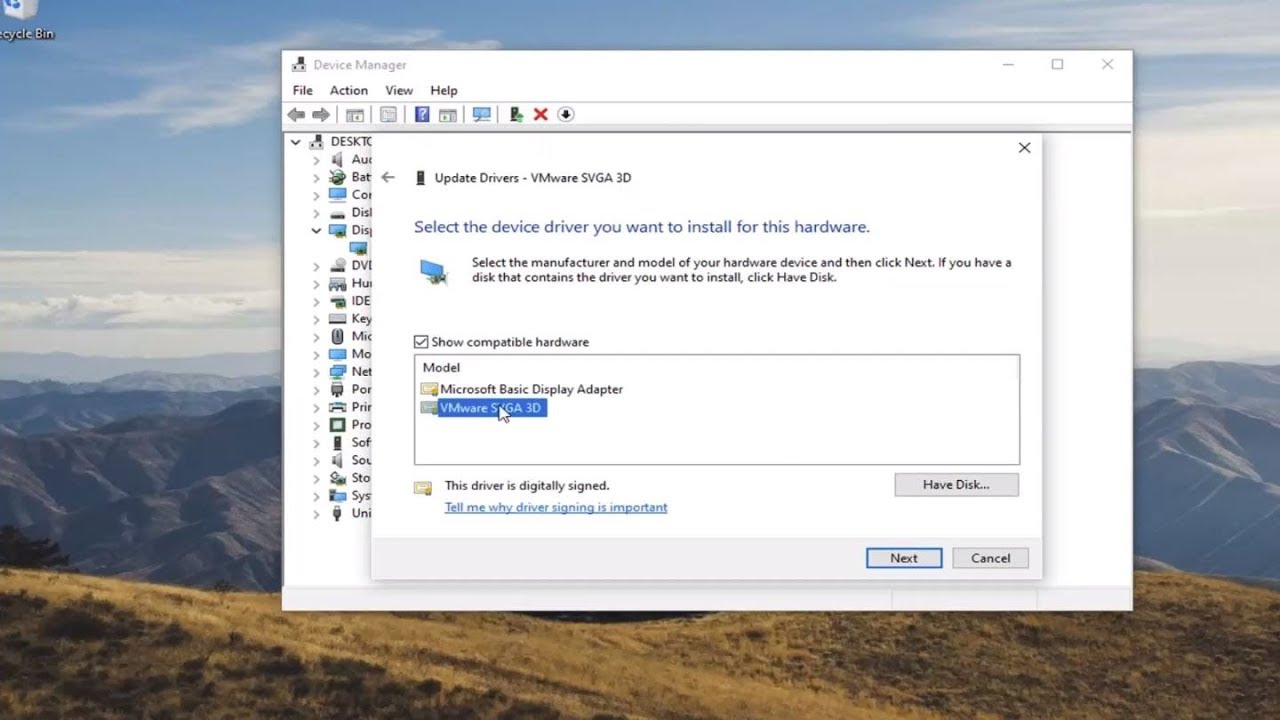
Task: Open the Action menu
Action: (x=349, y=90)
